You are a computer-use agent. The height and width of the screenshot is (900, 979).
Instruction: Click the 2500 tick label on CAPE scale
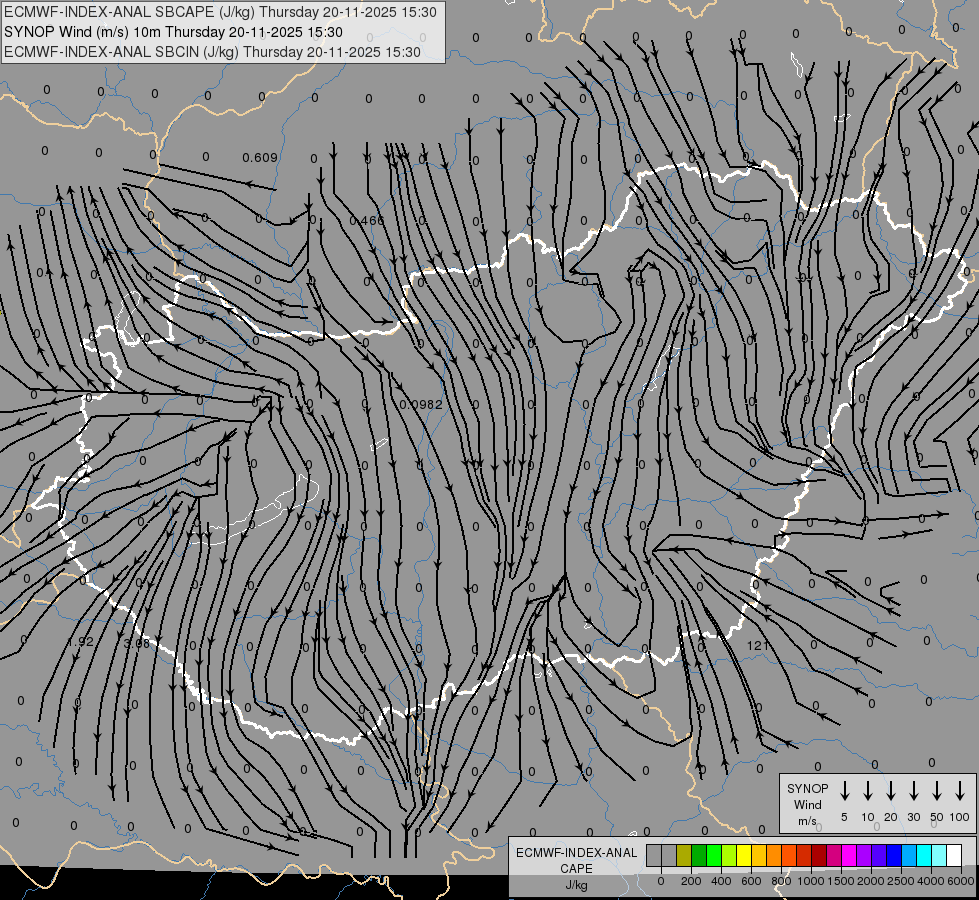point(900,881)
